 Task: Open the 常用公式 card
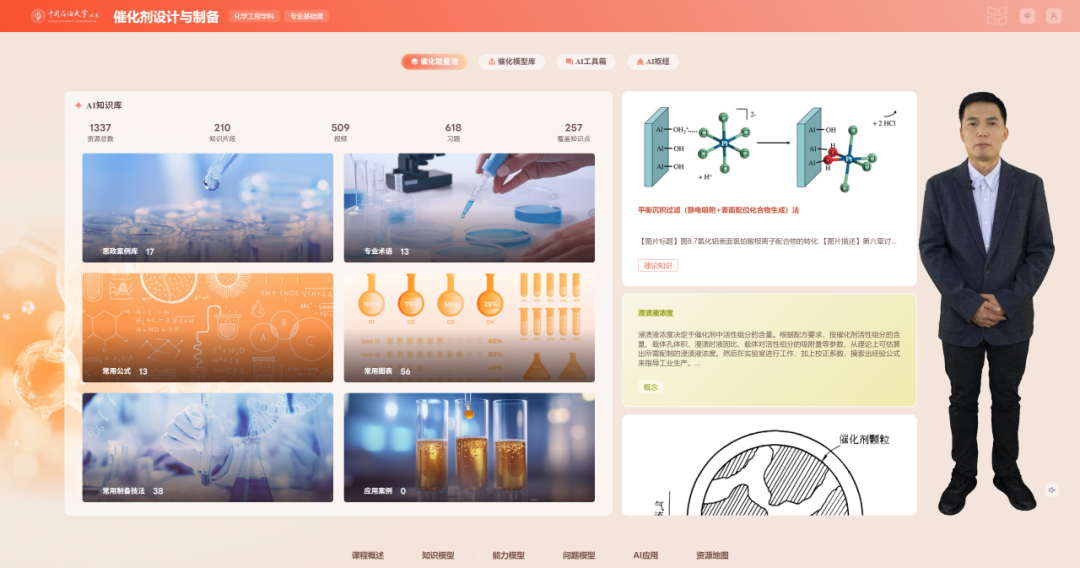pyautogui.click(x=207, y=327)
